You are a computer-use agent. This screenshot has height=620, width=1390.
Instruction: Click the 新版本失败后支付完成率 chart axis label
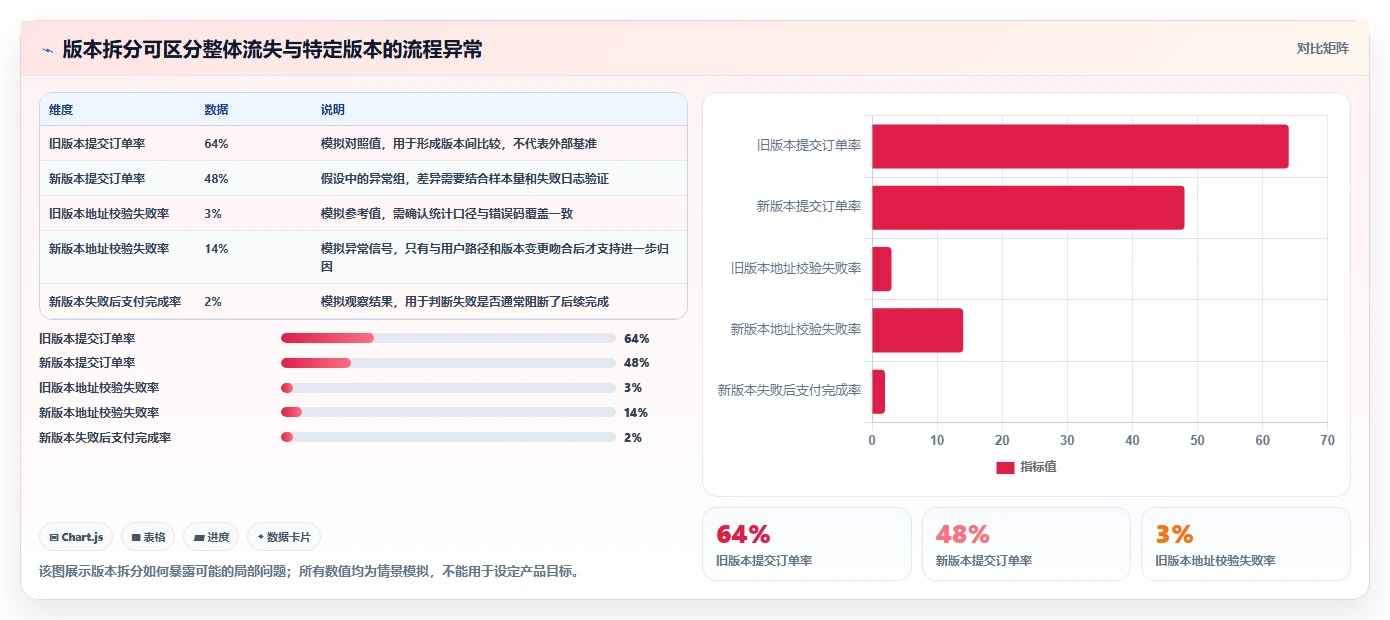[790, 391]
